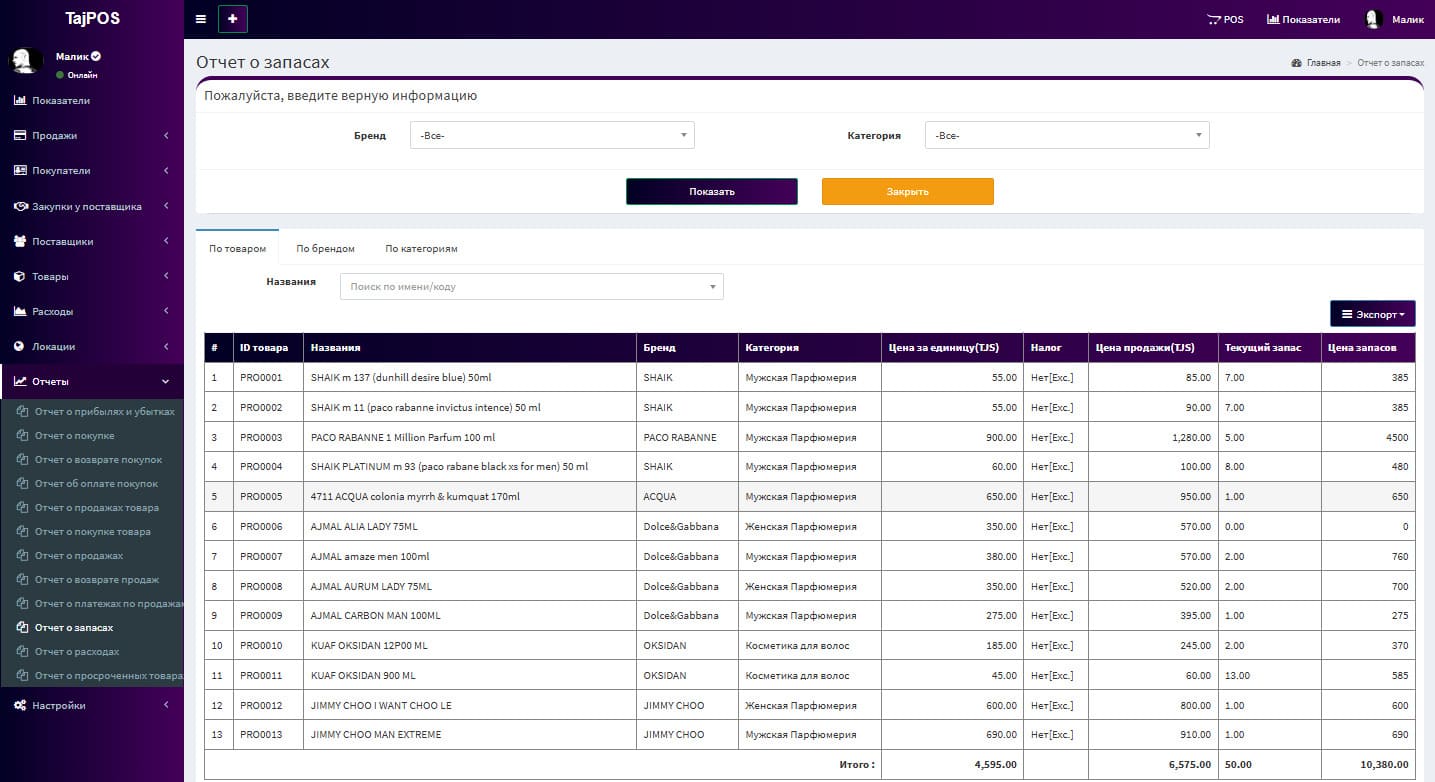Switch to the По брендом tab
Image resolution: width=1435 pixels, height=782 pixels.
click(325, 248)
